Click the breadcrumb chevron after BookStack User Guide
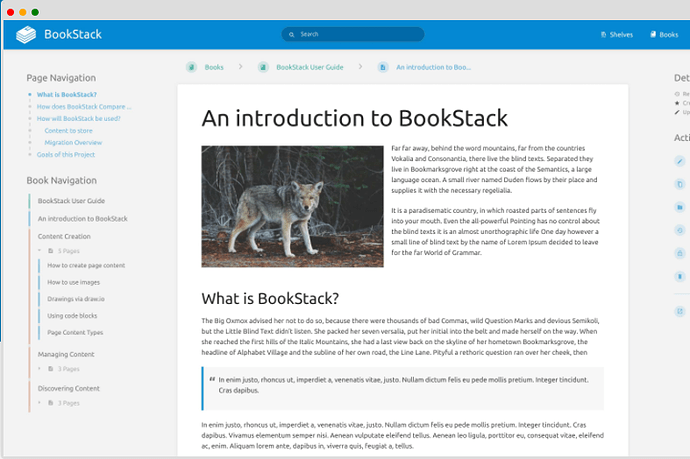Screen dimensions: 690x459 point(360,67)
